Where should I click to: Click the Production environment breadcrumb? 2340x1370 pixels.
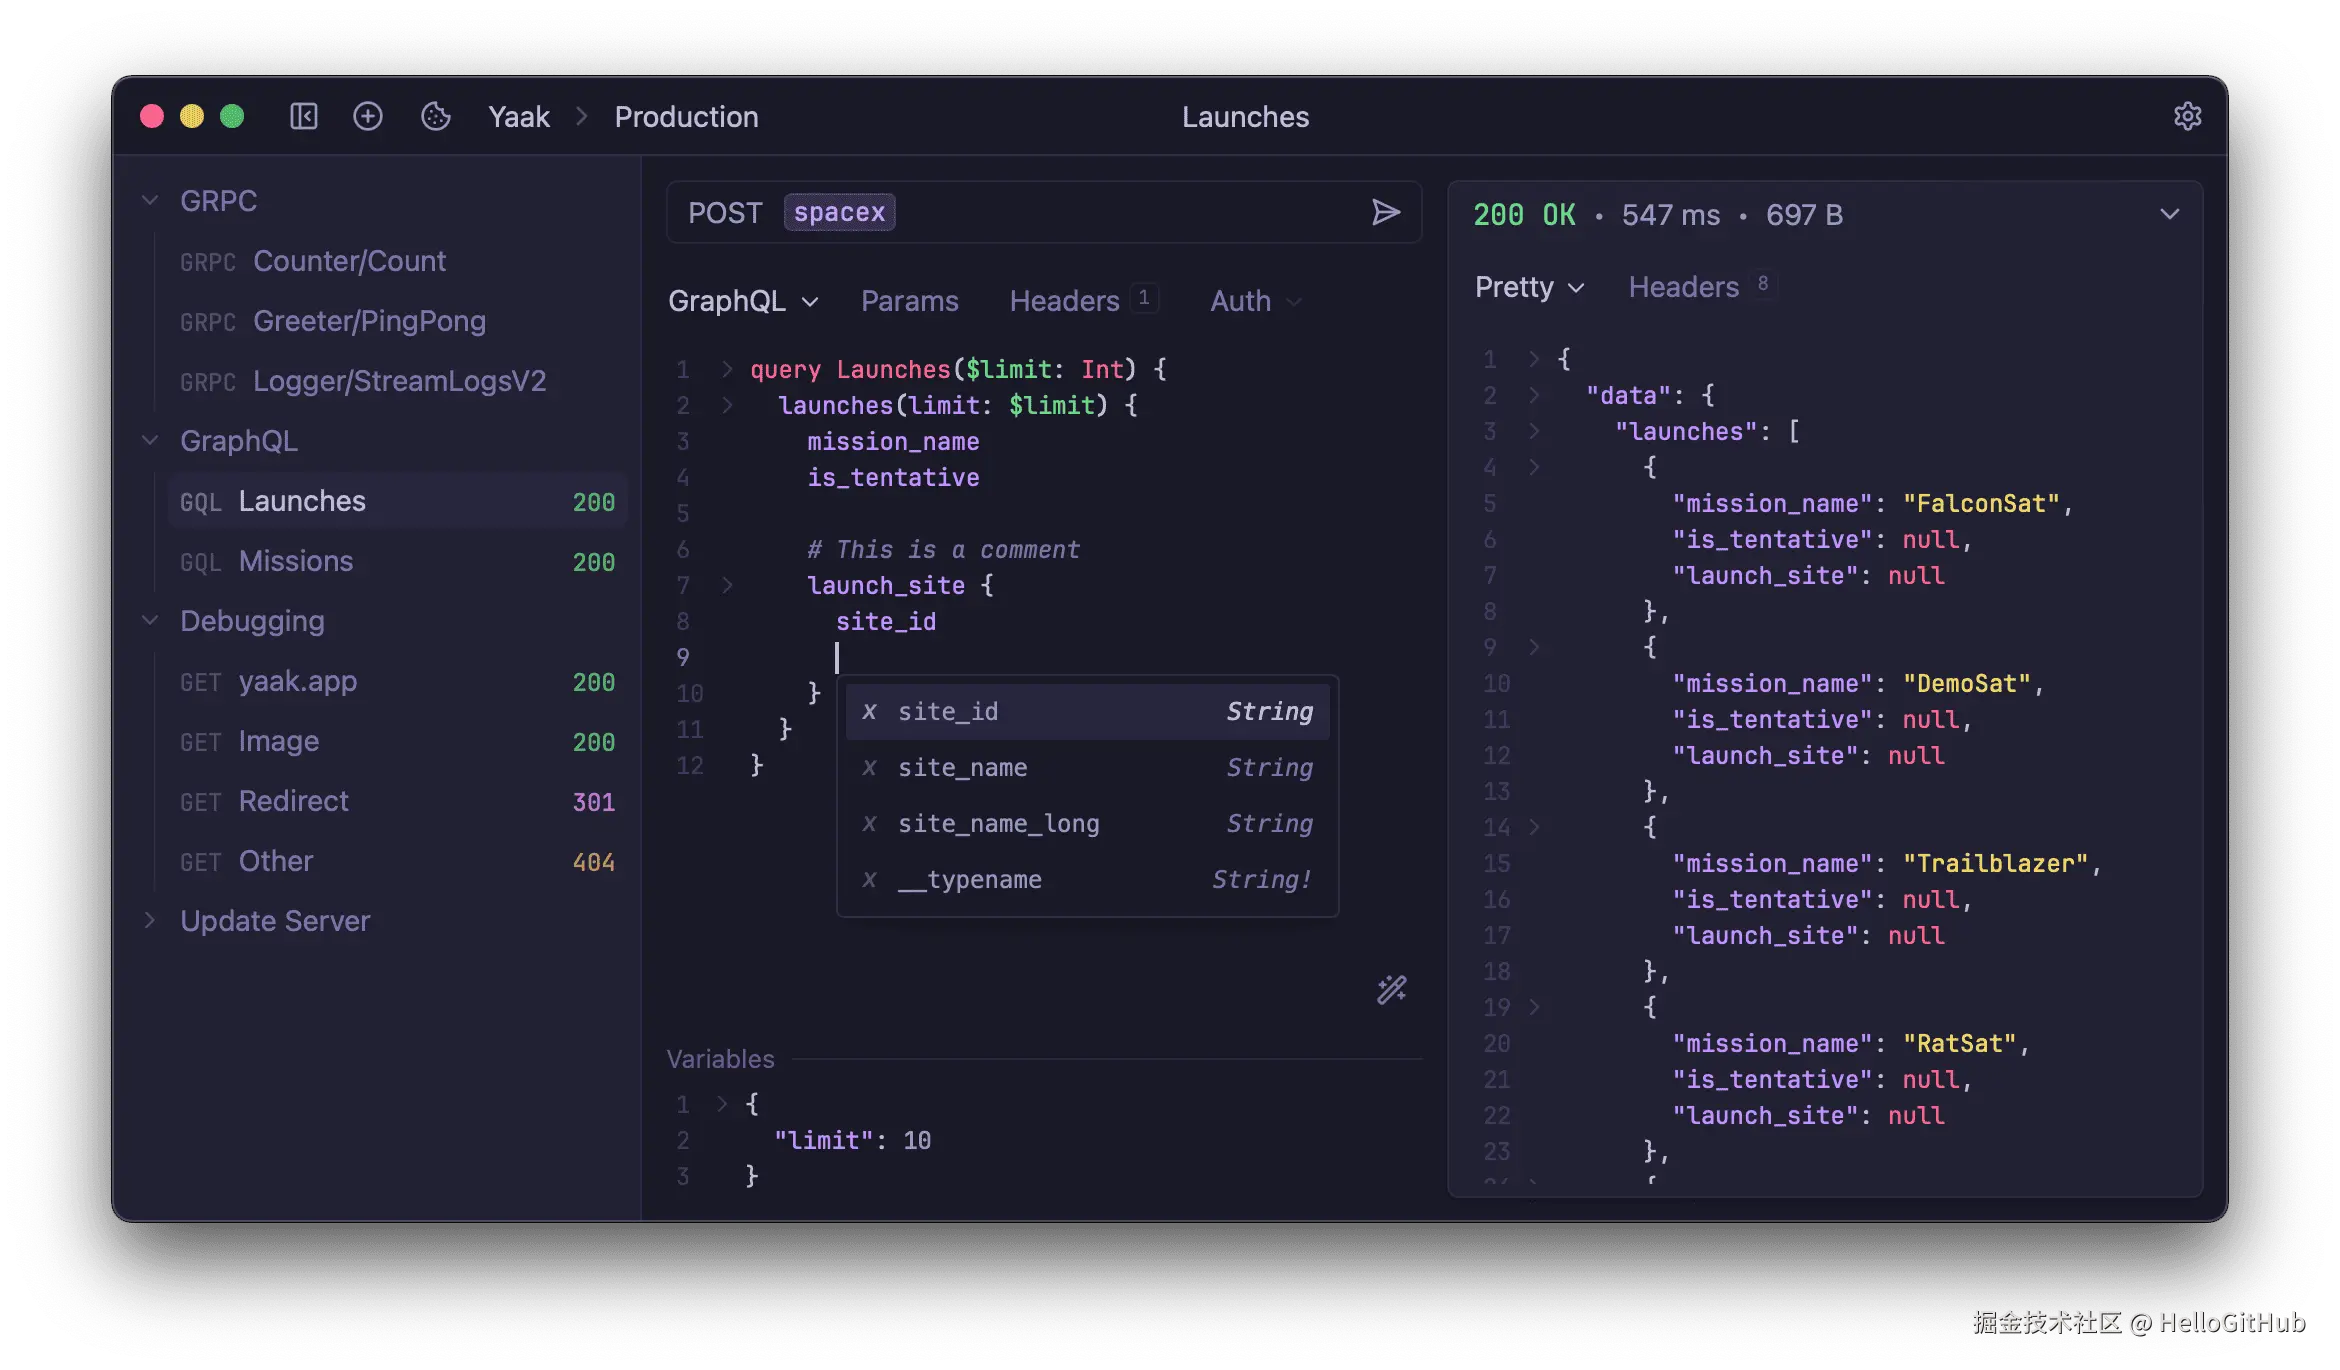click(x=686, y=116)
